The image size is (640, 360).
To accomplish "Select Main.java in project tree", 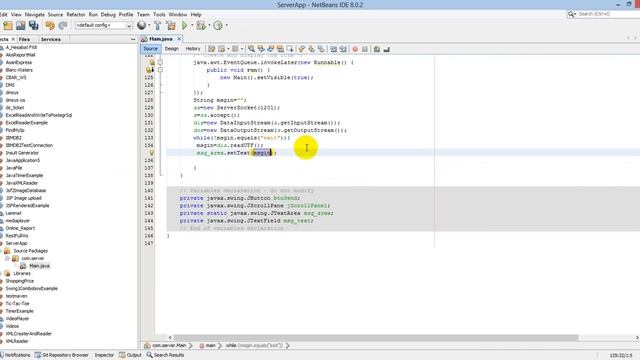I will pos(39,266).
